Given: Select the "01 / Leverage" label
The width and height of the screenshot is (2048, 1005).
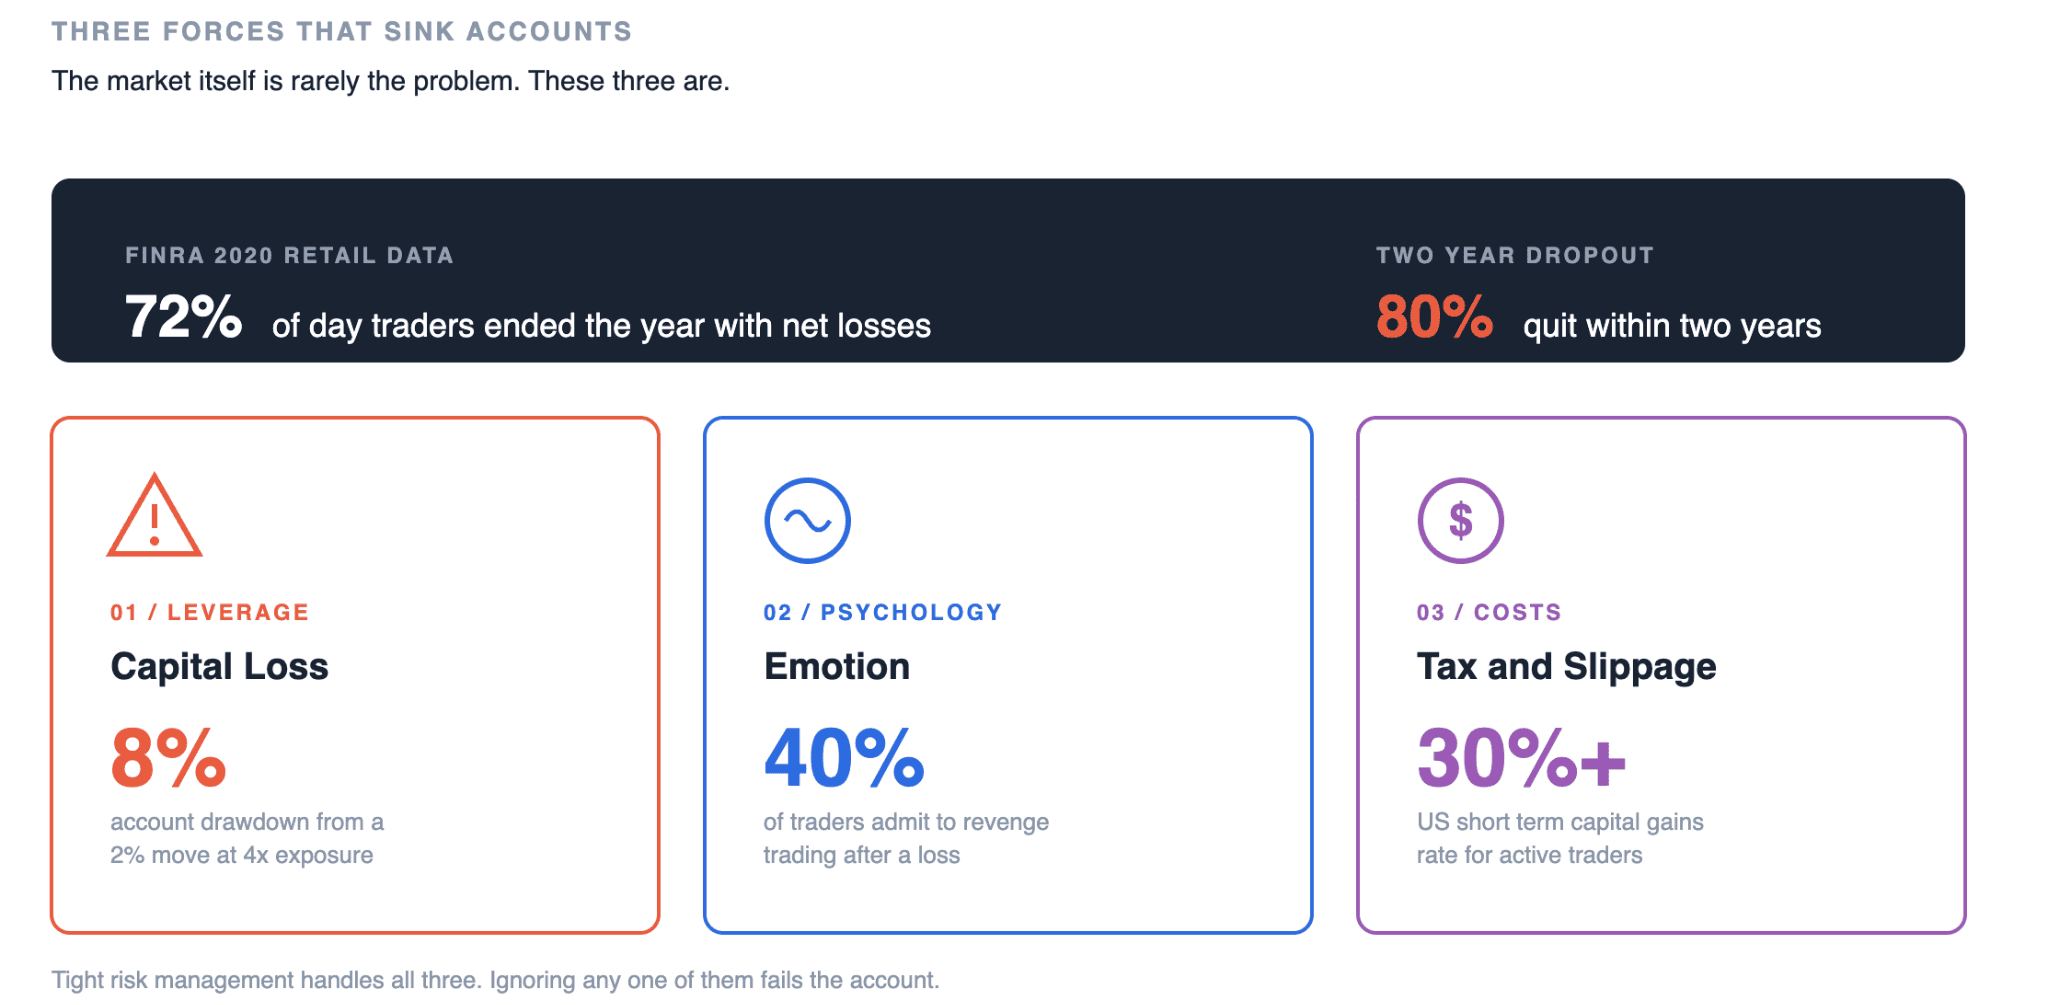Looking at the screenshot, I should [210, 612].
